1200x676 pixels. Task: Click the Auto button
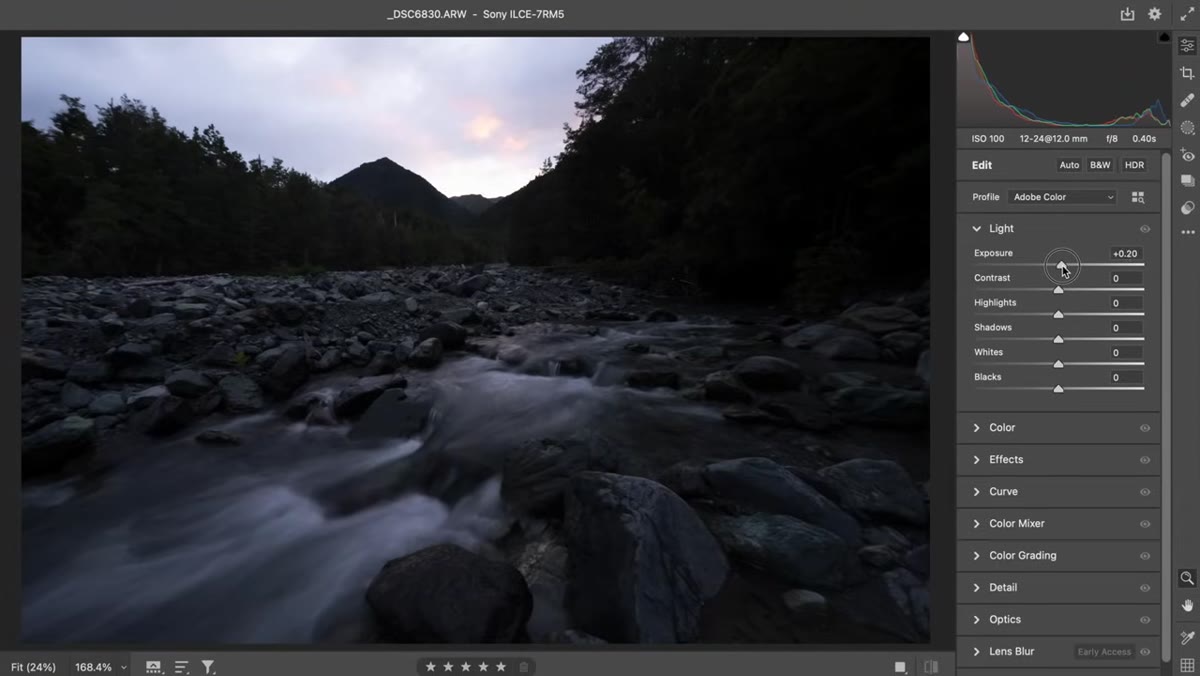tap(1069, 165)
